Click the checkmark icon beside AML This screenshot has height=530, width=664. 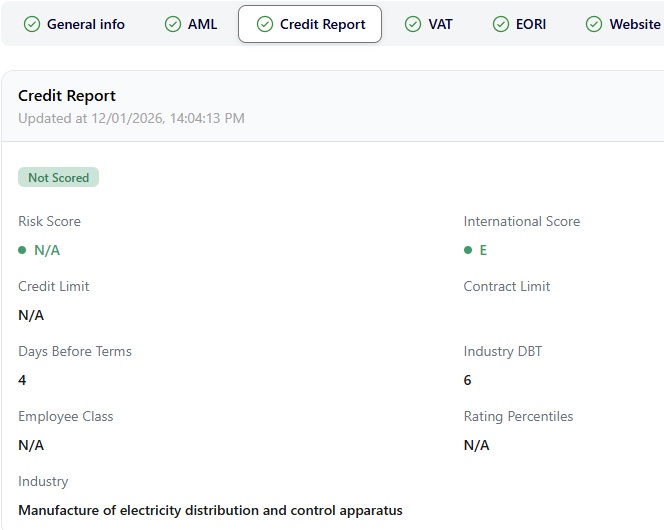[x=173, y=24]
